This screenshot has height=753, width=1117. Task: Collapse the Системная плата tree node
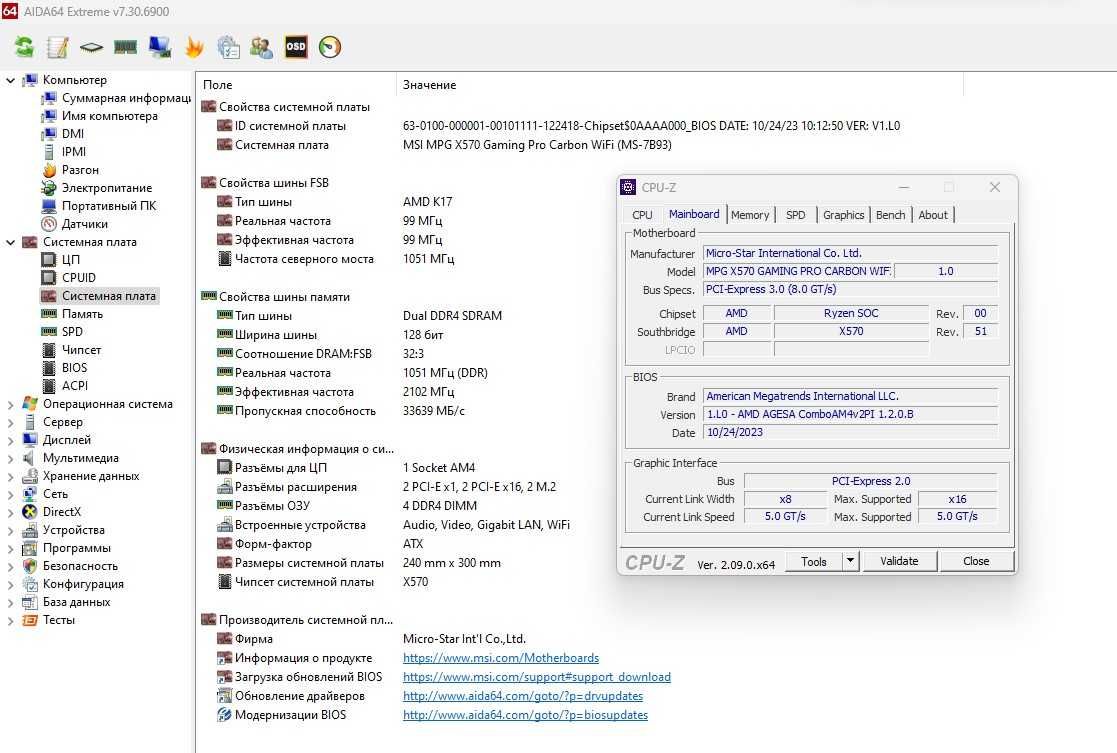click(10, 242)
